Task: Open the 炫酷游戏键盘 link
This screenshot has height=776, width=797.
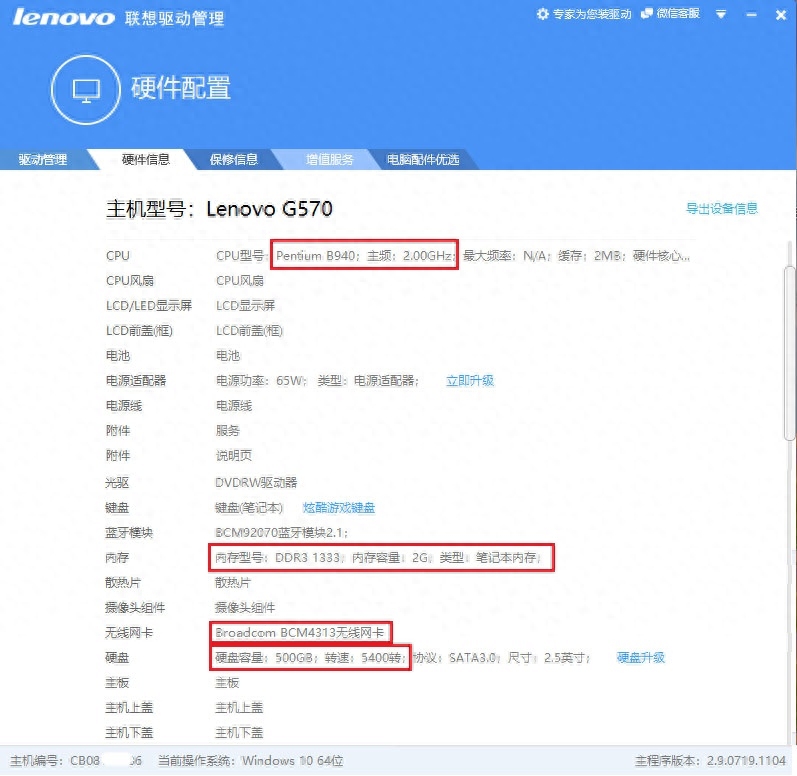Action: (339, 508)
